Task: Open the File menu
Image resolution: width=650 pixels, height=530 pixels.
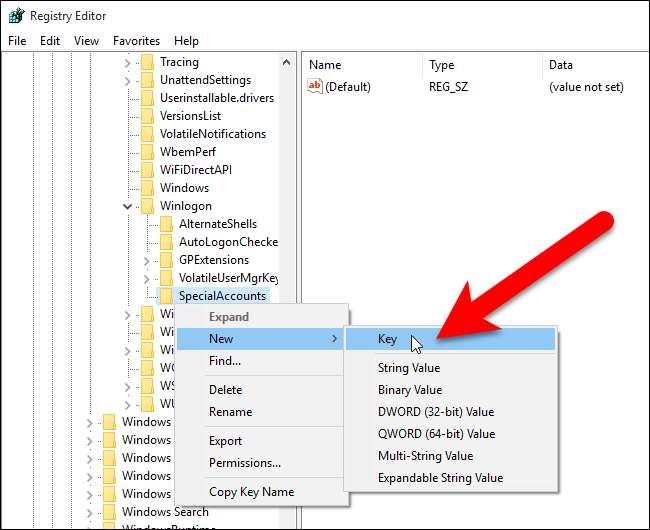Action: 17,41
